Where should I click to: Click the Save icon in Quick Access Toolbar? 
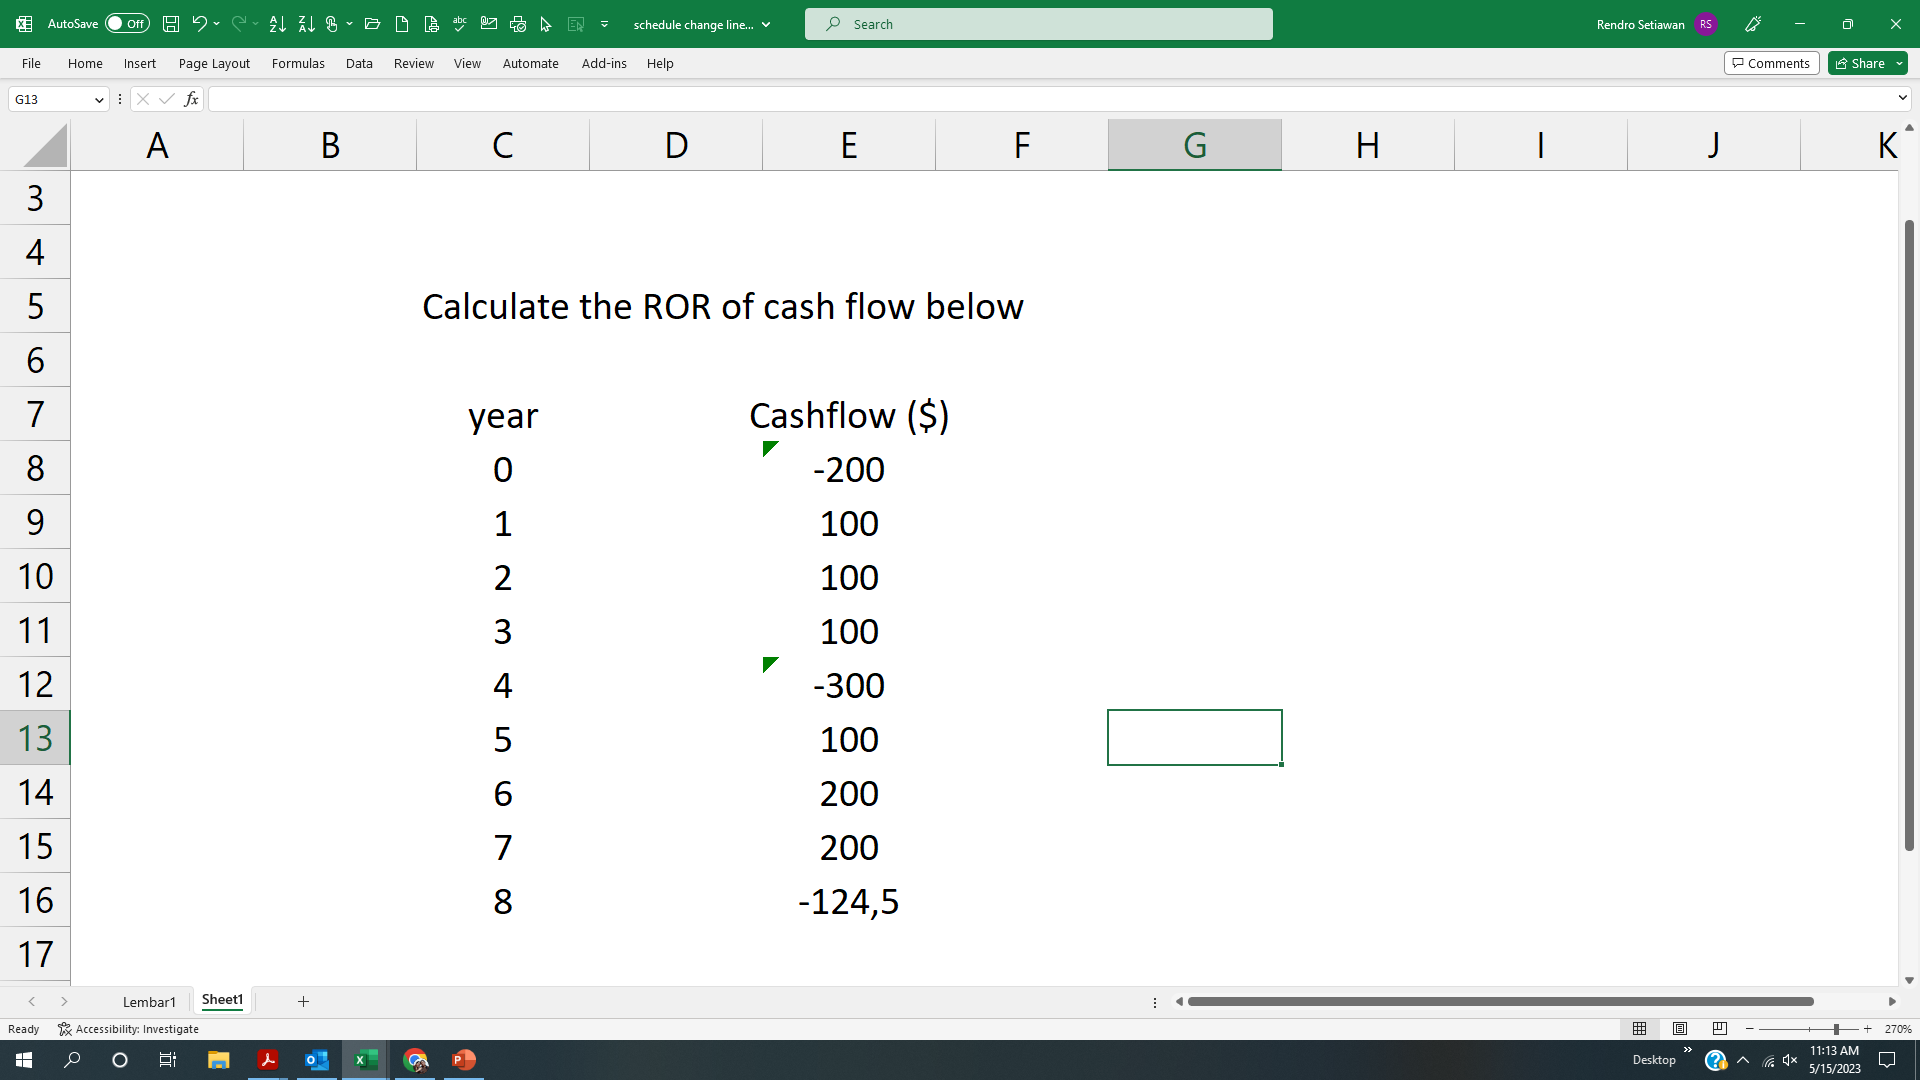(171, 23)
